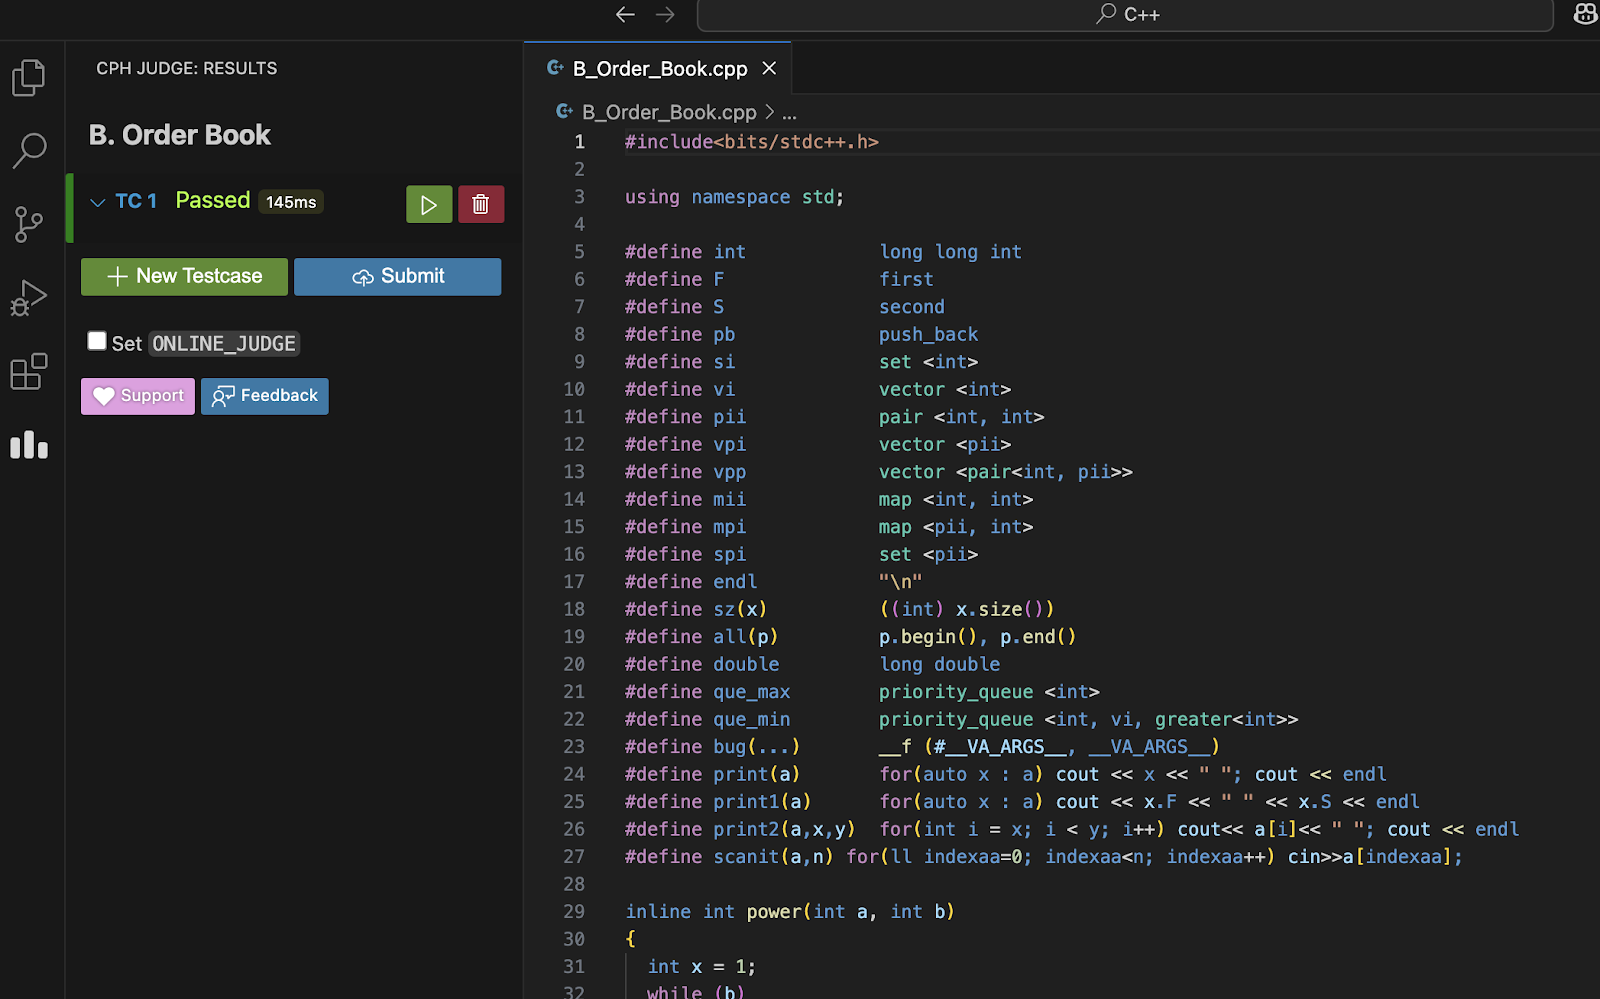The height and width of the screenshot is (999, 1600).
Task: Click the Support button
Action: pos(138,396)
